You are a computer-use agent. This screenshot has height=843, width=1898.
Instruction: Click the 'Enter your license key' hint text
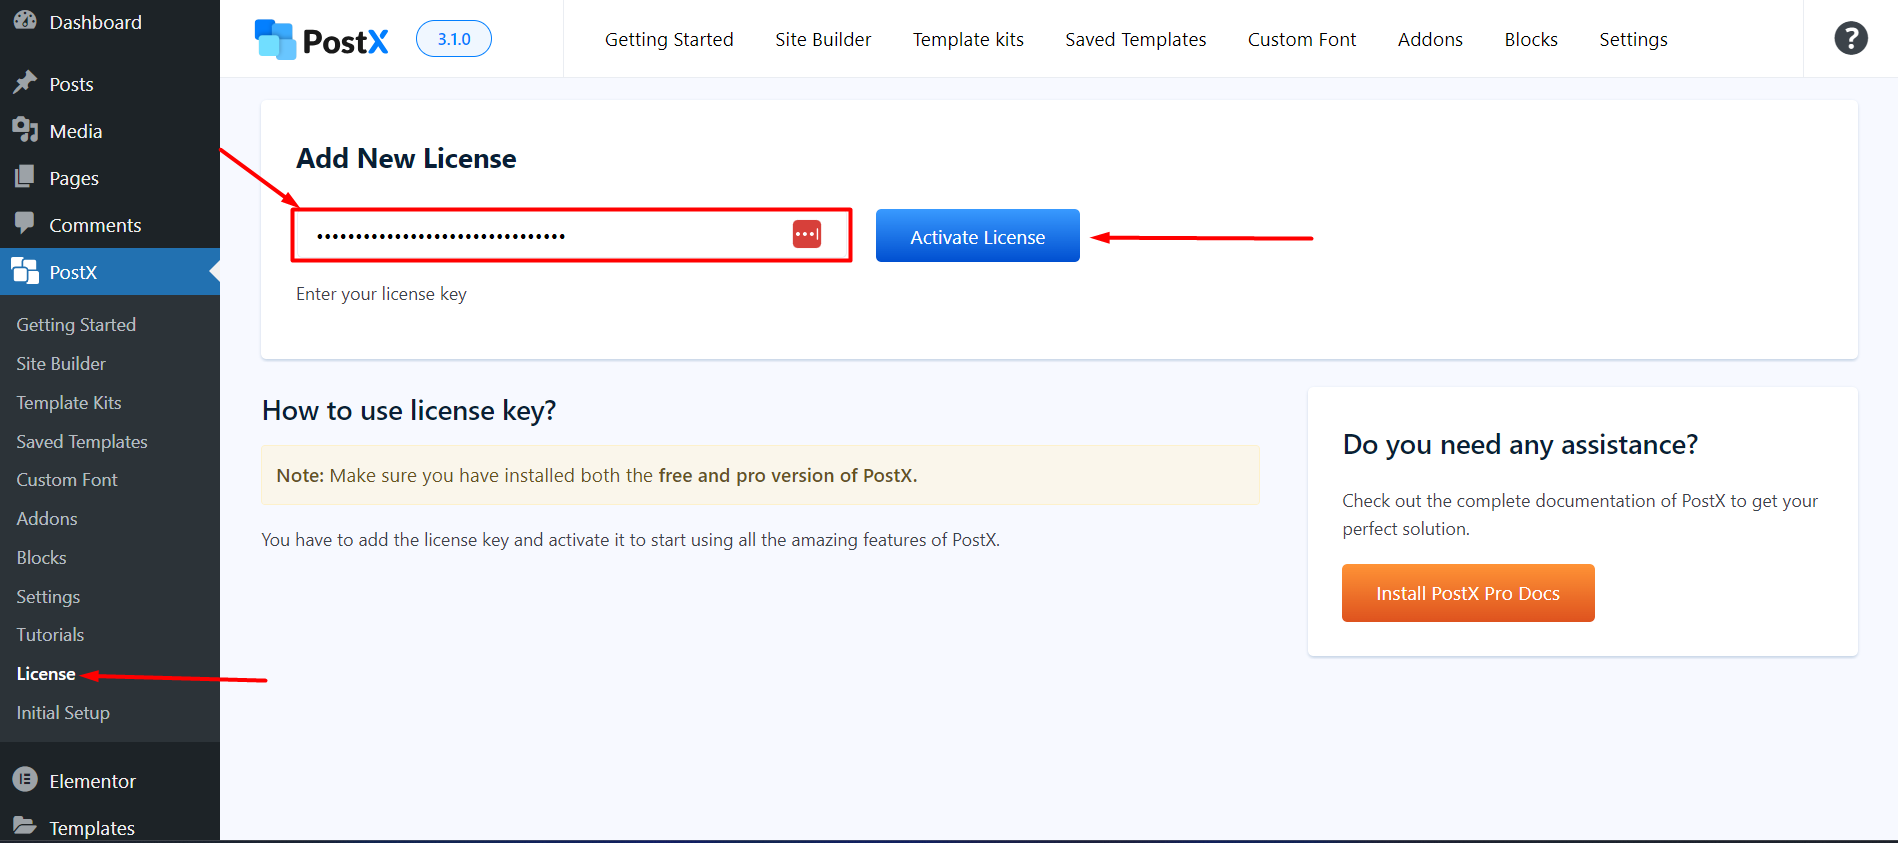(381, 293)
